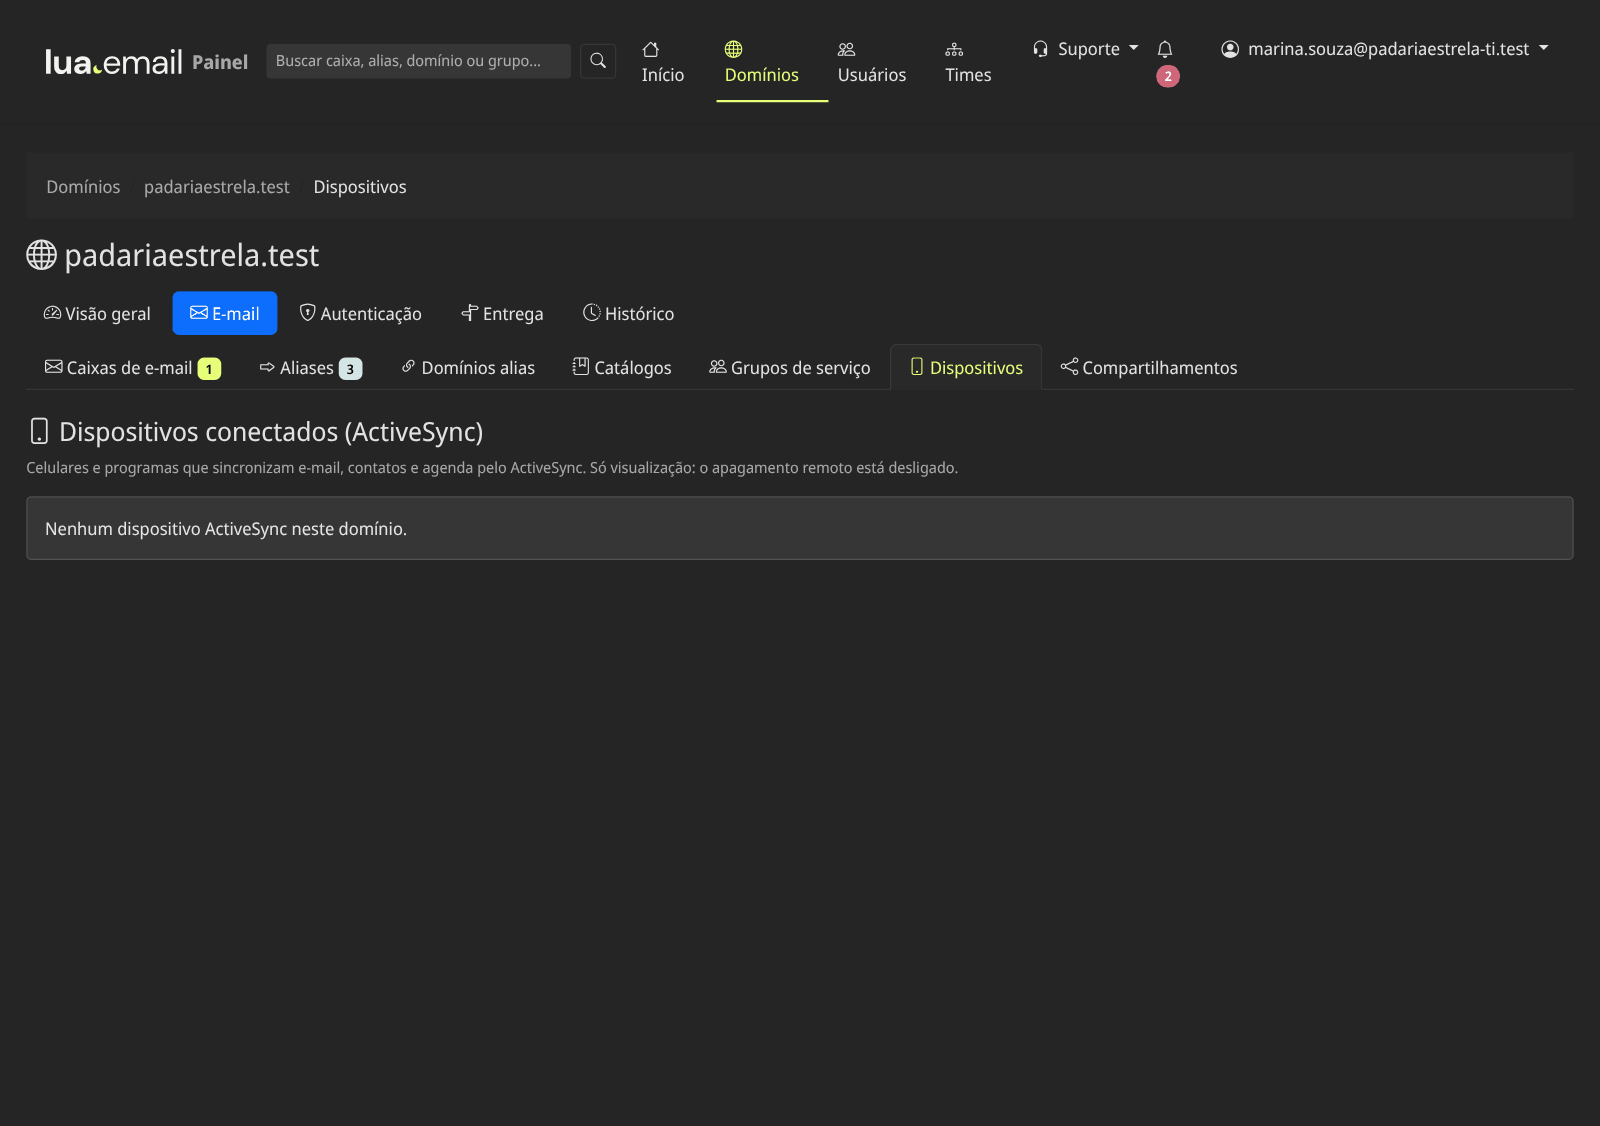Click the globe icon beside padariaestrela.test heading
The image size is (1600, 1126).
[x=41, y=255]
